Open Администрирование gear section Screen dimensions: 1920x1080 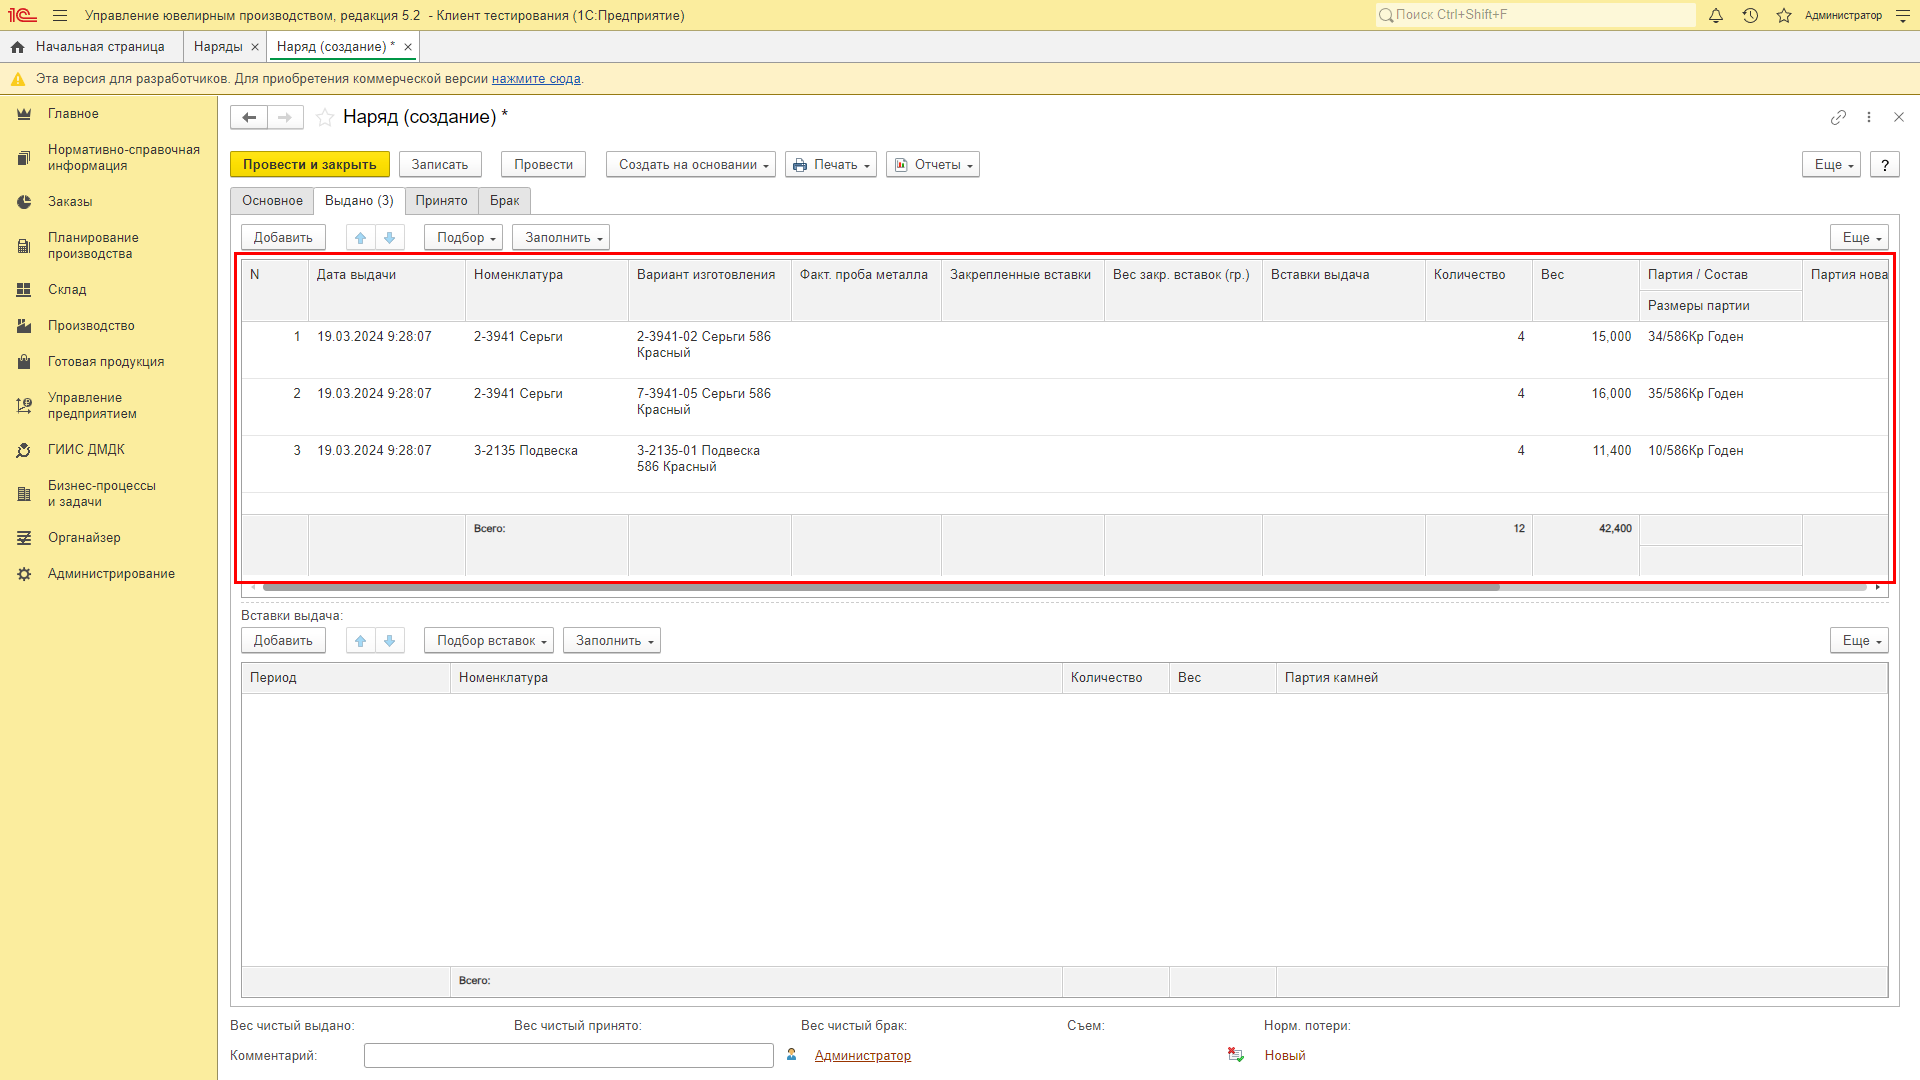pos(24,574)
